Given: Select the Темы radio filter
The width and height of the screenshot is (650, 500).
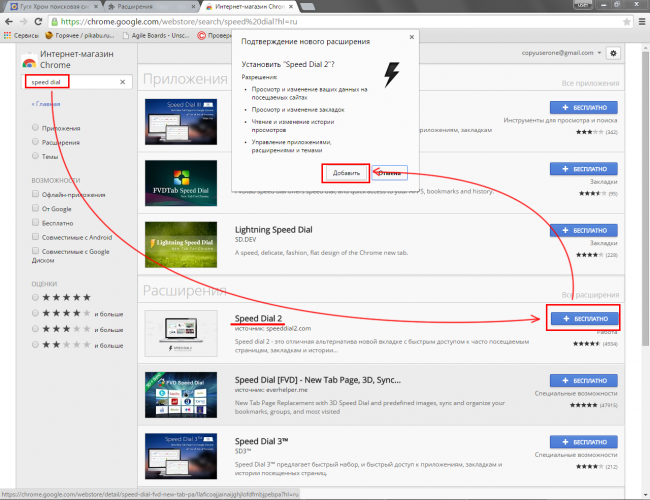Looking at the screenshot, I should (x=35, y=156).
